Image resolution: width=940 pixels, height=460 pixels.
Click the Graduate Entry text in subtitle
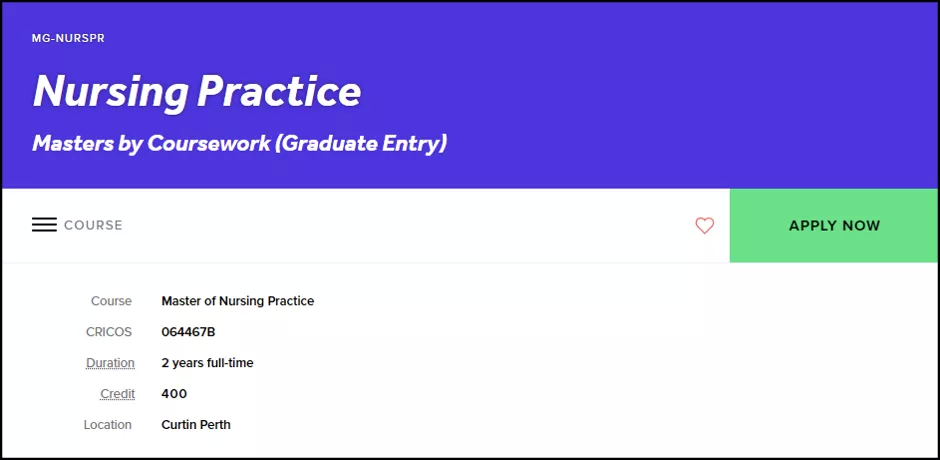pyautogui.click(x=360, y=144)
